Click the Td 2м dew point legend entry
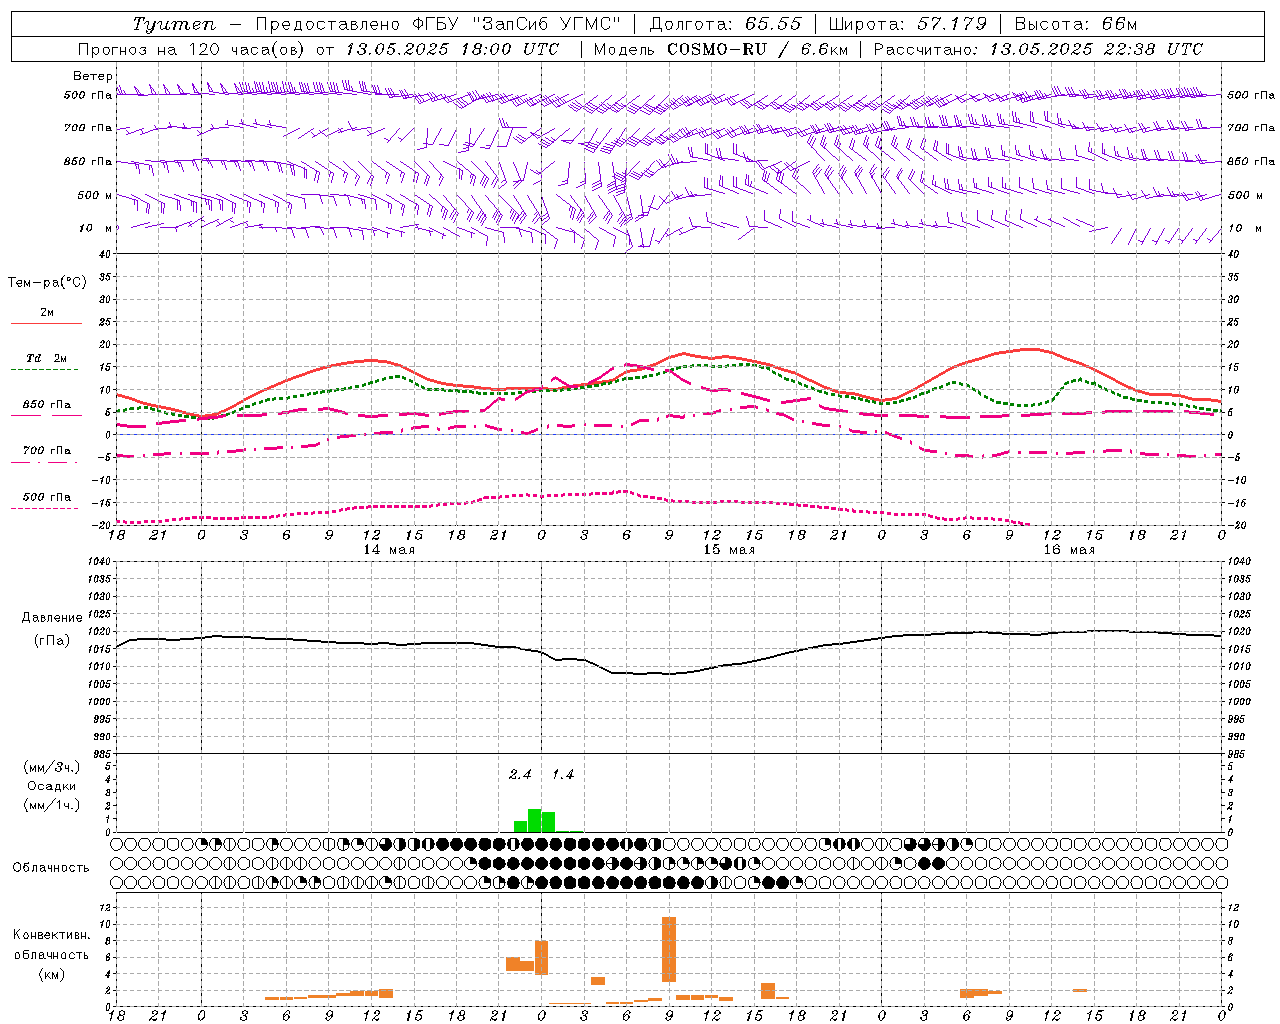This screenshot has height=1024, width=1280. (x=46, y=358)
